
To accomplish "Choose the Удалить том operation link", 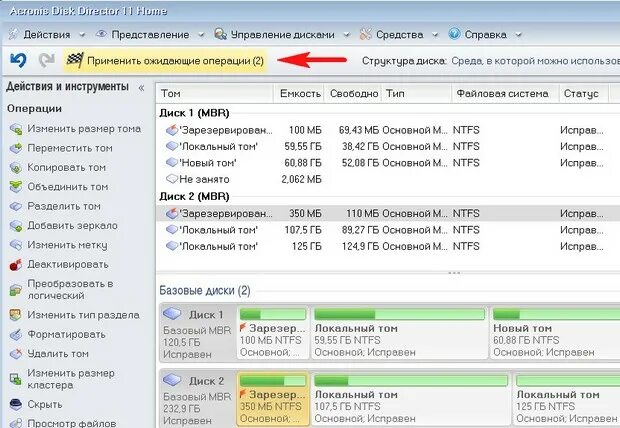I will [x=58, y=354].
